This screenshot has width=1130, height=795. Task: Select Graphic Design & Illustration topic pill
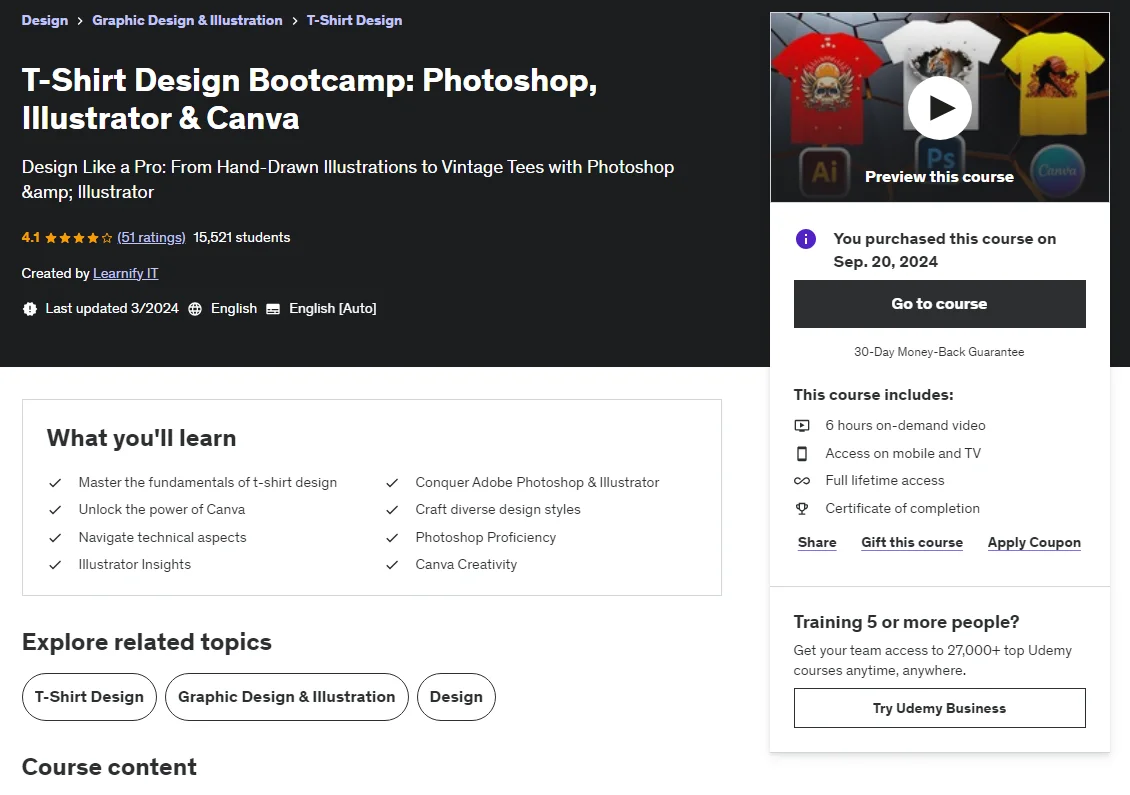tap(287, 696)
